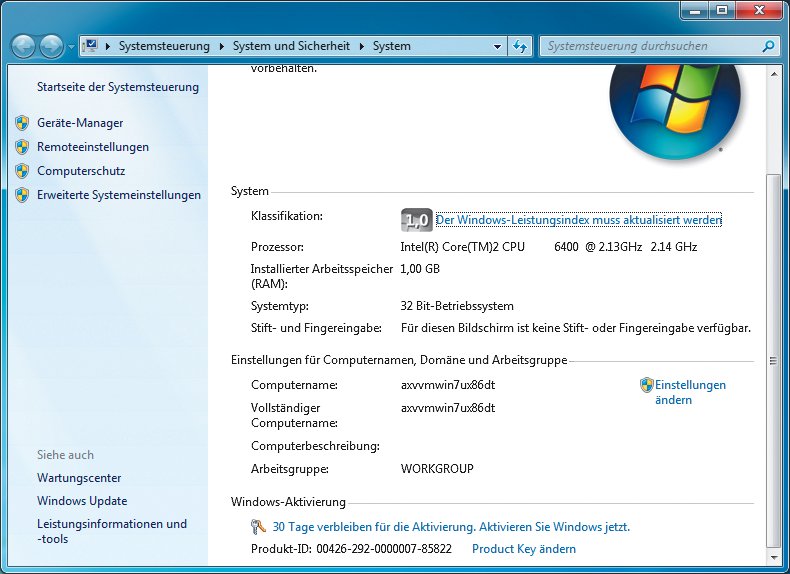Open Windows Update link

(82, 501)
